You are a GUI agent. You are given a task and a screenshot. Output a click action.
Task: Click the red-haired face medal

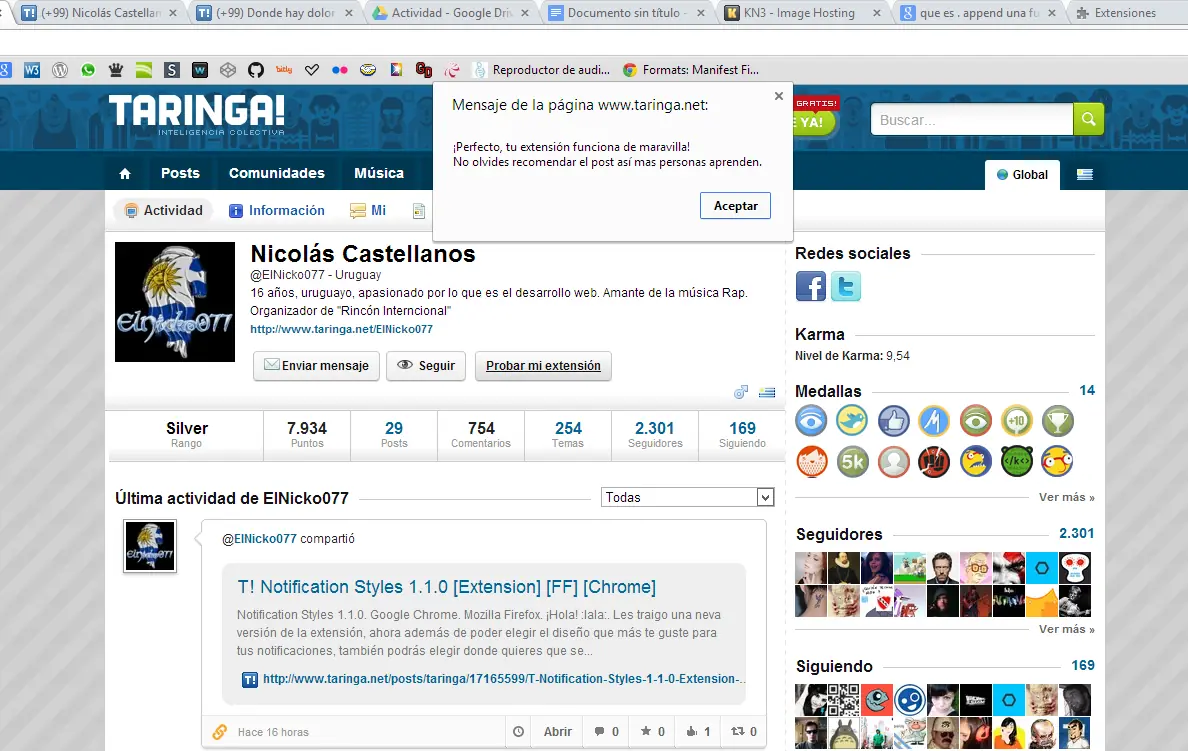point(811,462)
